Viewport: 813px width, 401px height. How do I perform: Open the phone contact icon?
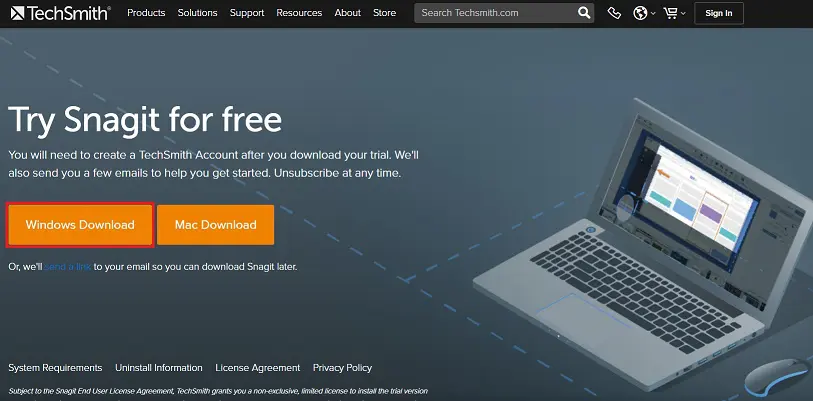[x=614, y=13]
